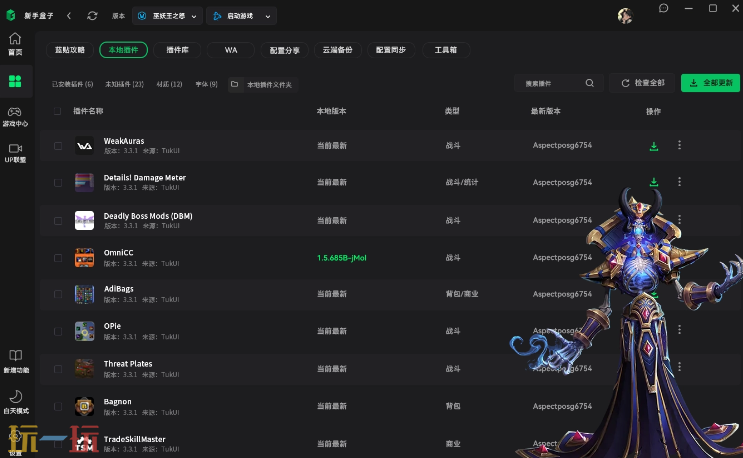The width and height of the screenshot is (743, 458).
Task: Open the 配置分享 tab
Action: click(x=284, y=50)
